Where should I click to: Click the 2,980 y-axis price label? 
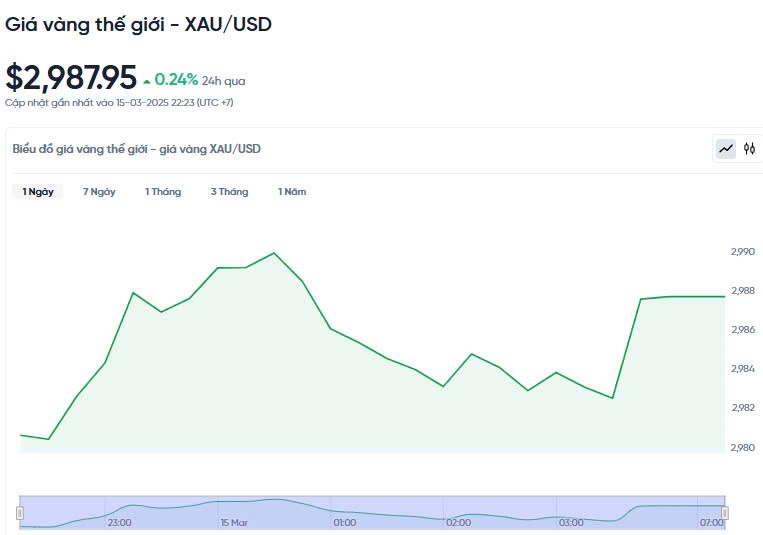[x=743, y=447]
